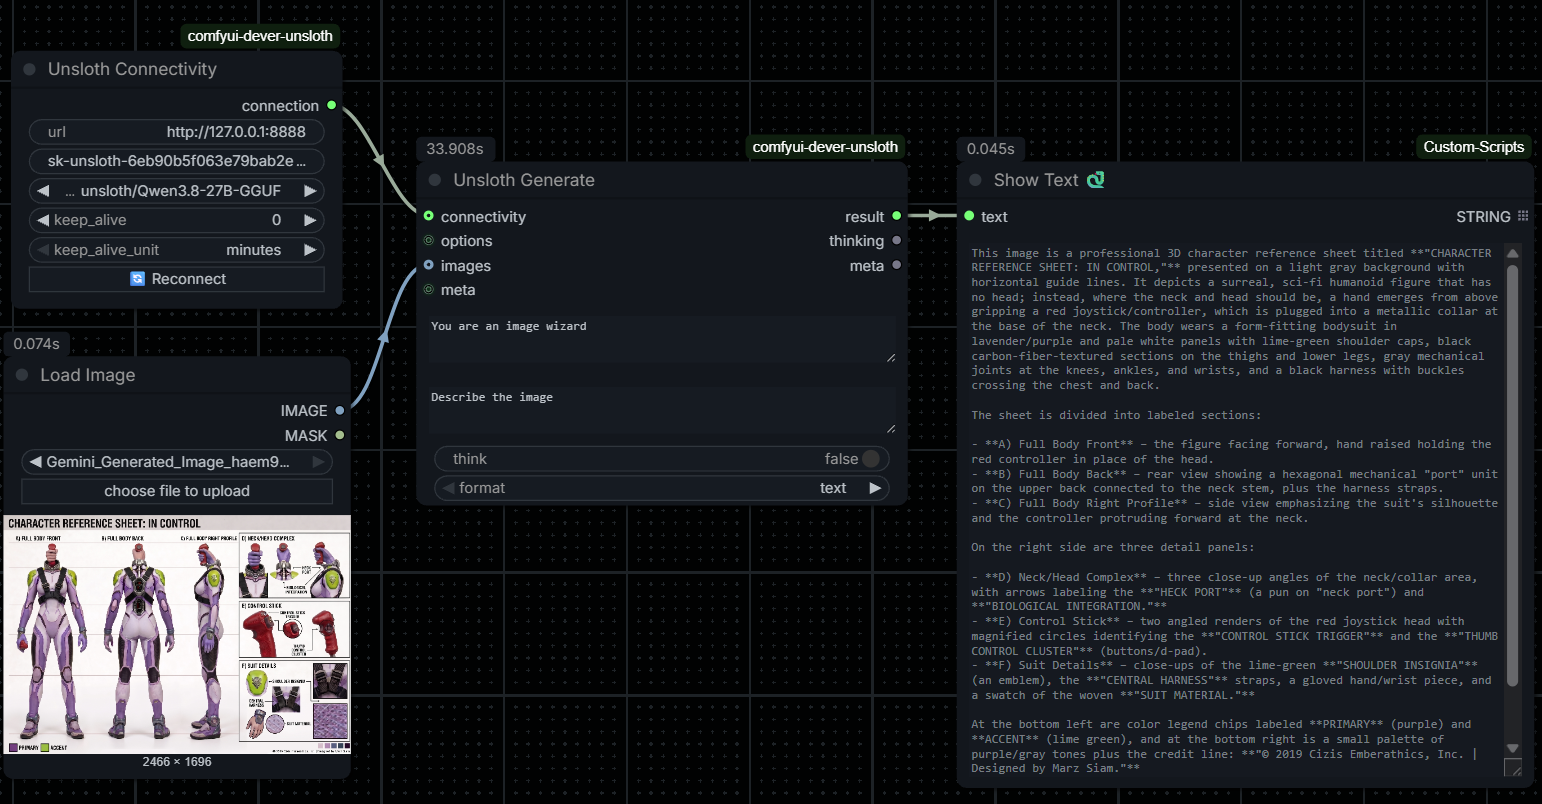Click the Show Text vertical scrollbar
The image size is (1542, 804).
[x=1513, y=476]
